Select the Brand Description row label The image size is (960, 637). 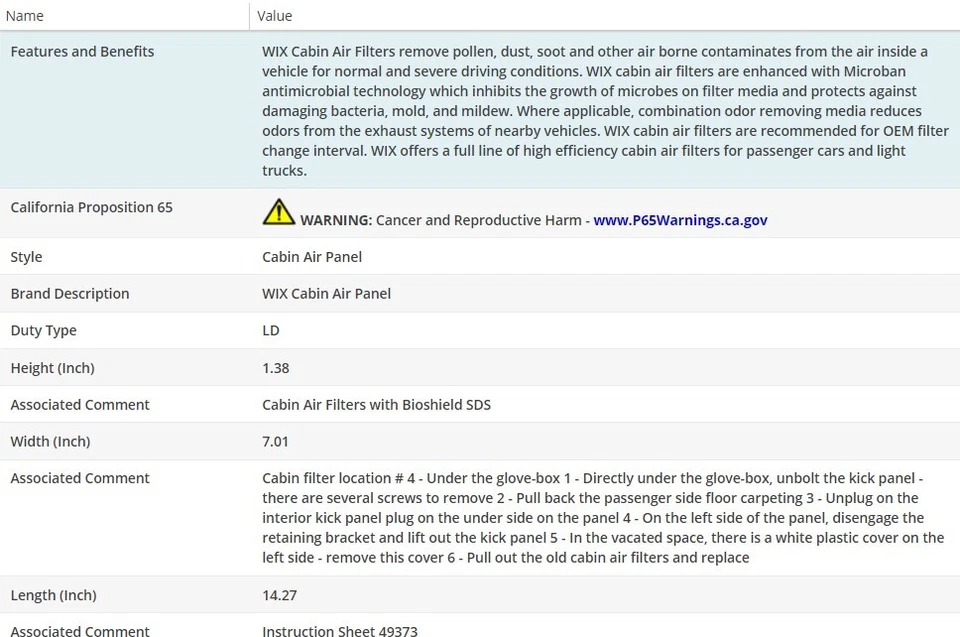point(70,294)
